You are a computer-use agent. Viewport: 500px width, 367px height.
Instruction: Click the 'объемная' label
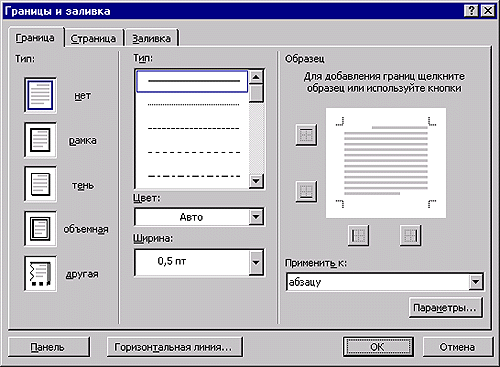[86, 229]
